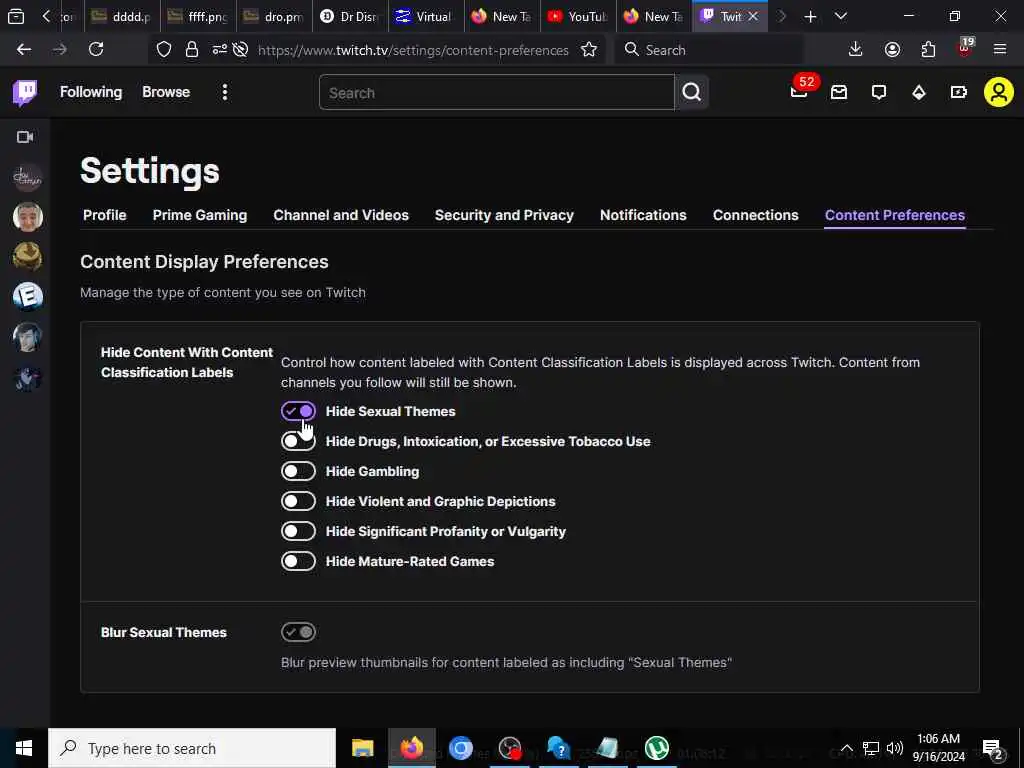
Task: Open the Windows Start menu
Action: (24, 748)
